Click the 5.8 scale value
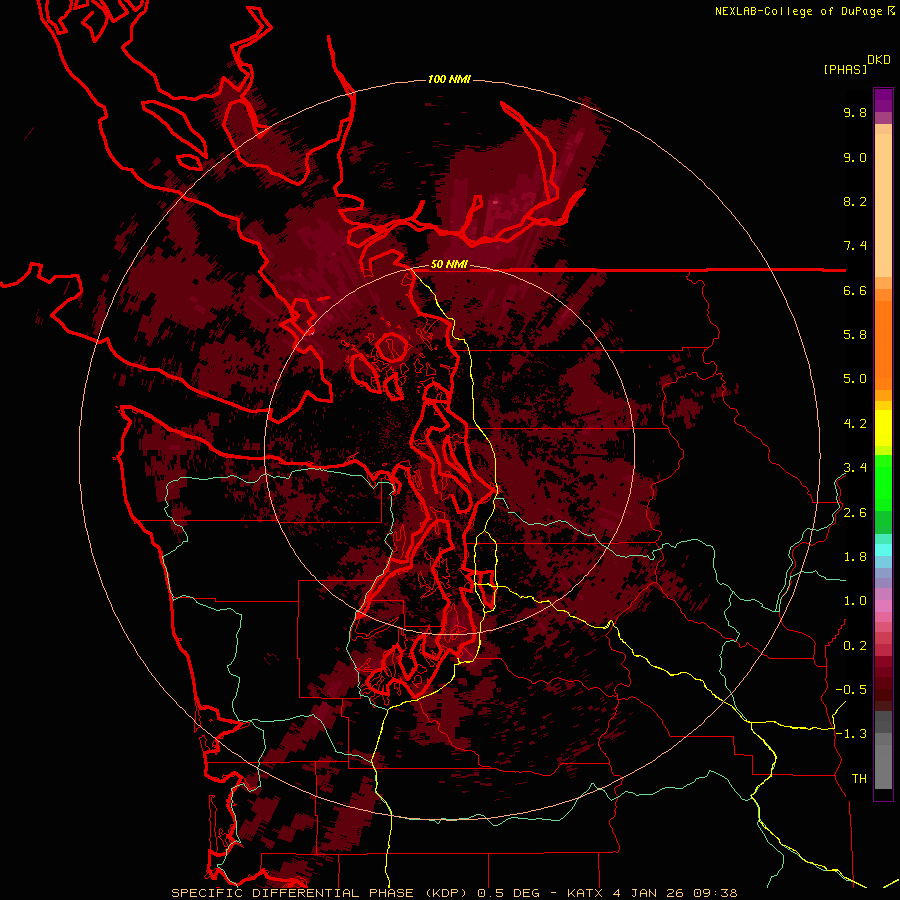900x900 pixels. [x=855, y=335]
